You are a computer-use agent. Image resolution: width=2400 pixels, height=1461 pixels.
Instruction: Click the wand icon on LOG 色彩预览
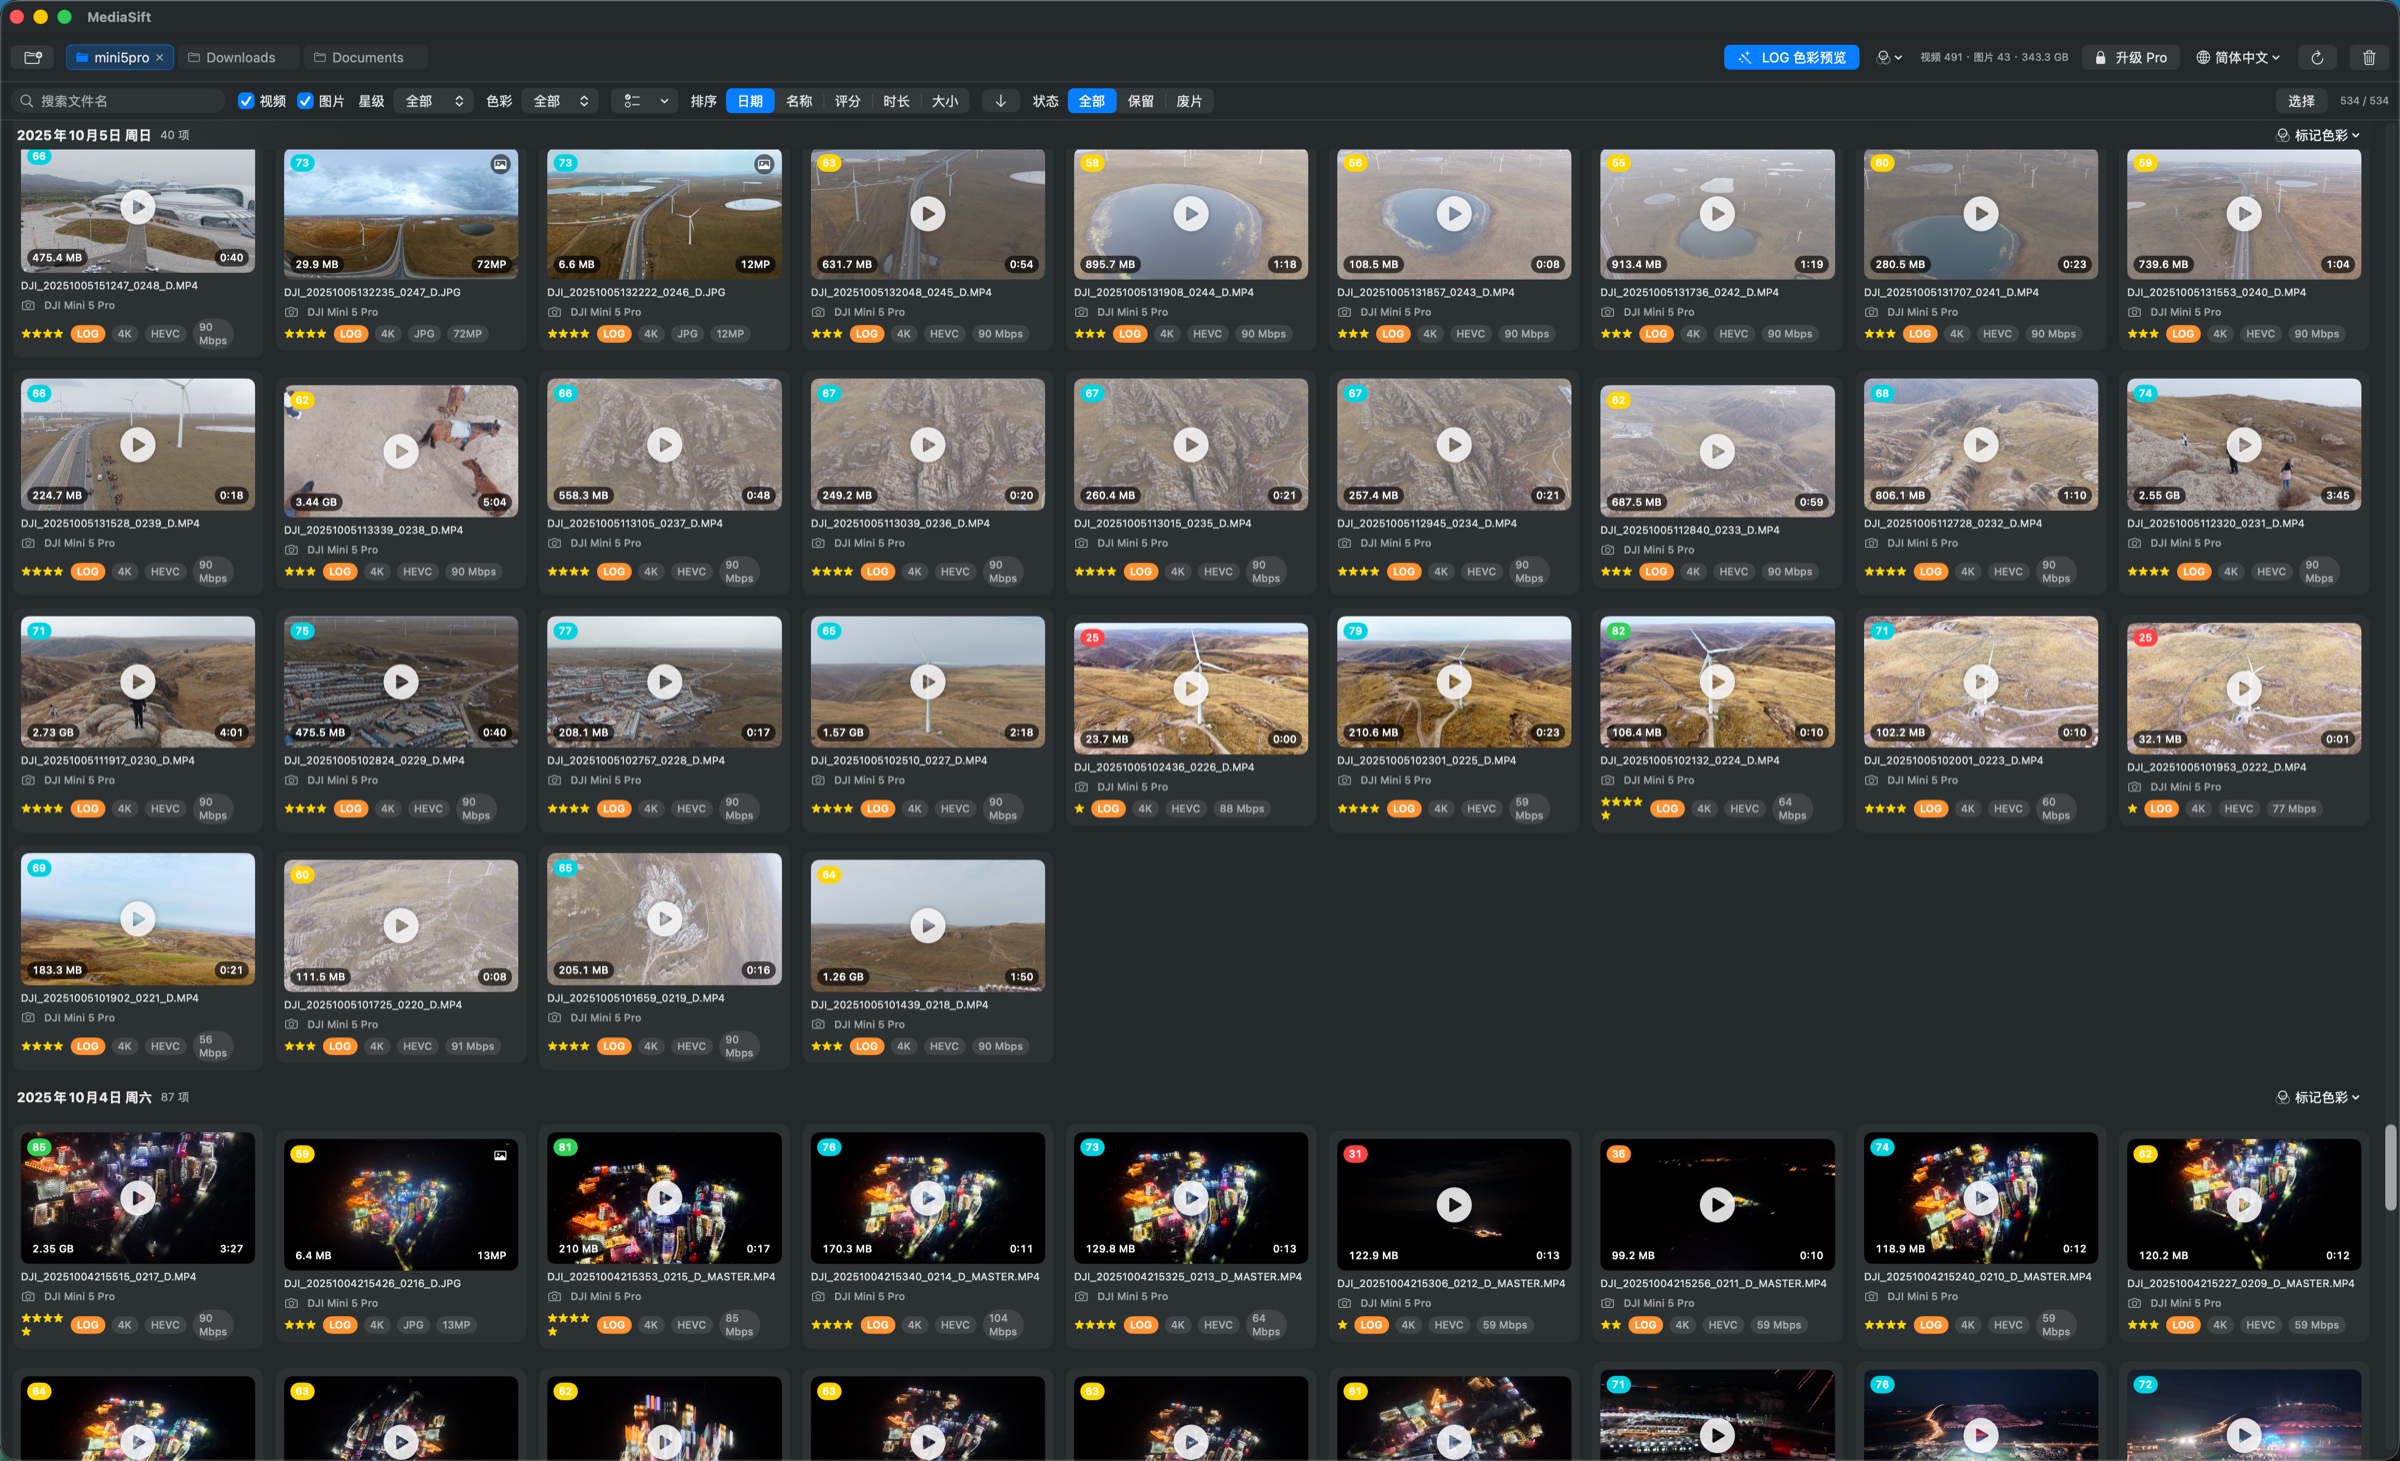pyautogui.click(x=1744, y=58)
